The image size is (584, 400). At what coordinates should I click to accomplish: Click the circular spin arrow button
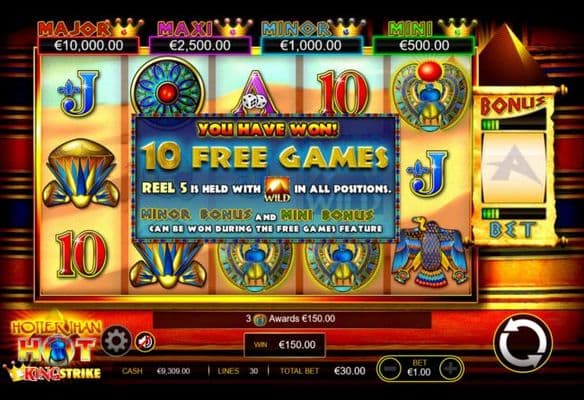click(x=523, y=343)
